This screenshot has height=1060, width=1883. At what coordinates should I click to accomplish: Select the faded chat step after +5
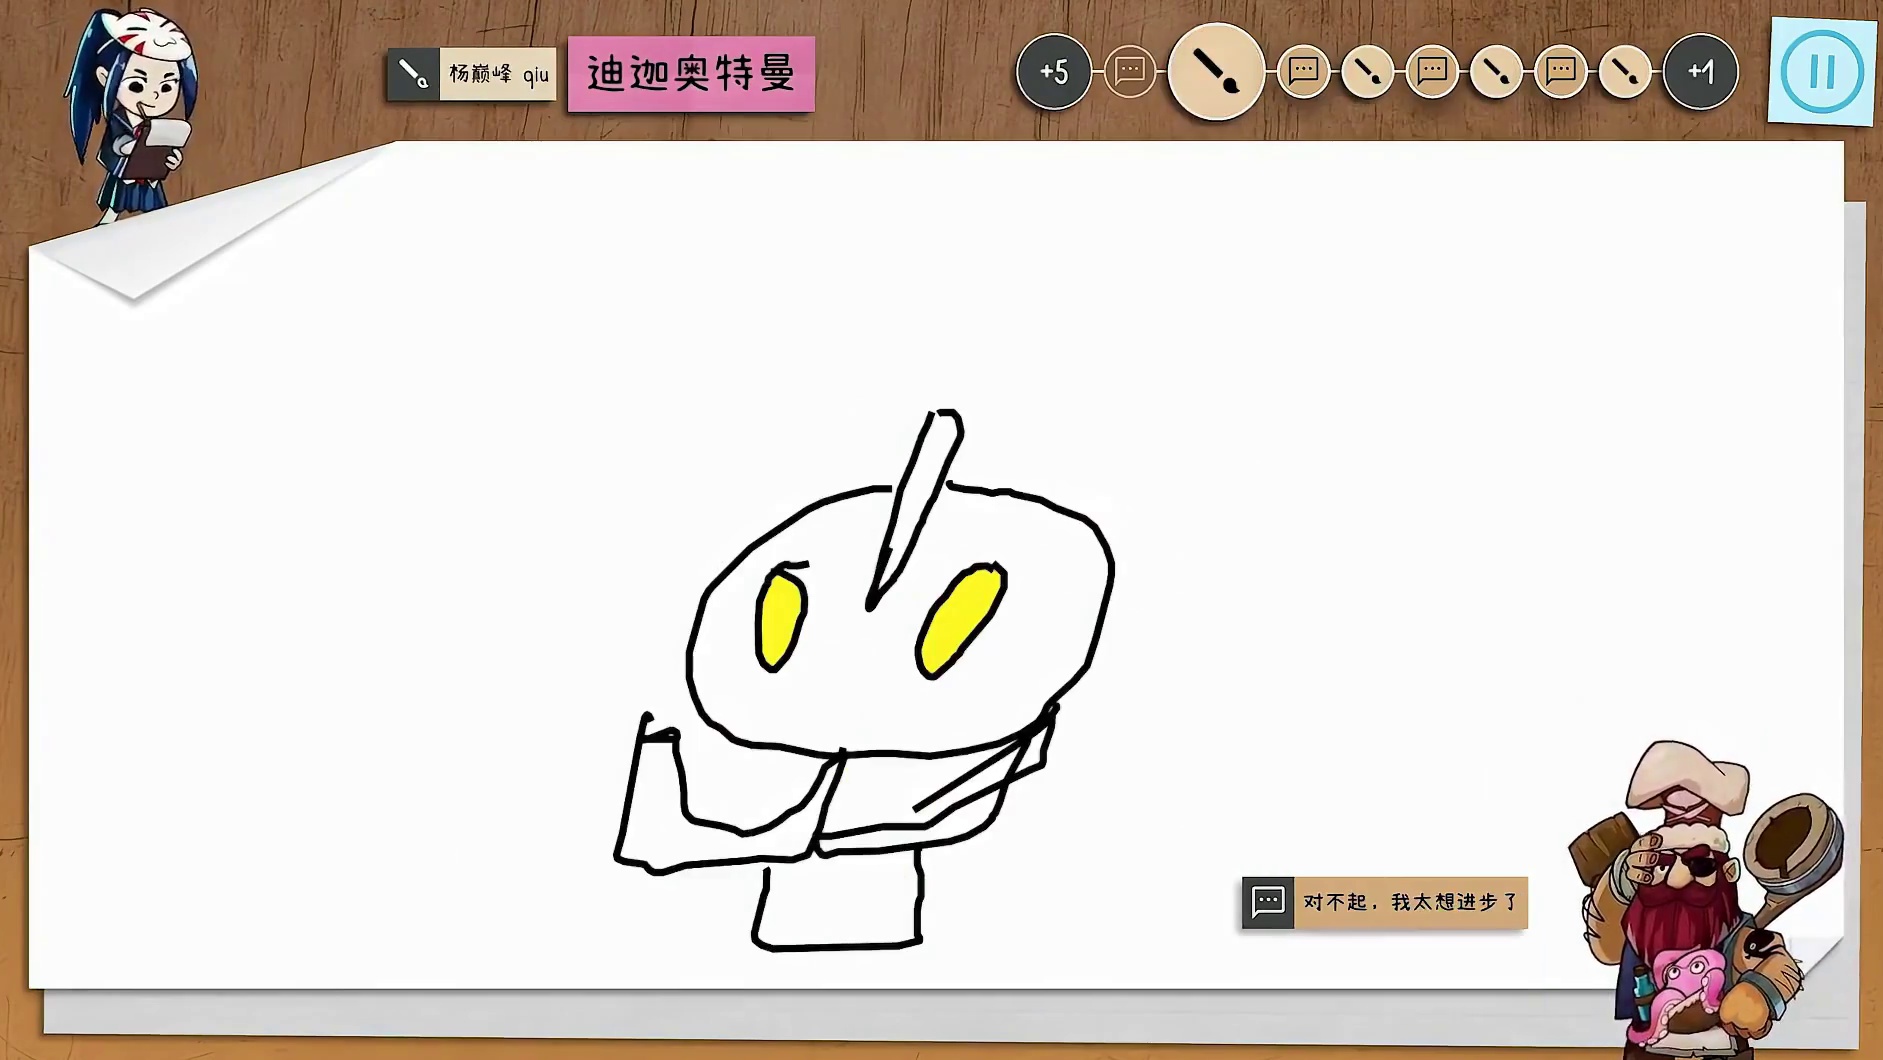click(1130, 71)
